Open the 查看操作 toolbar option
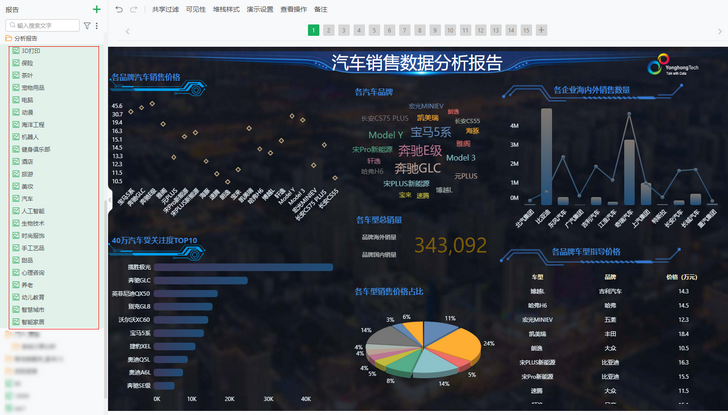Screen dimensions: 728x415 coord(293,9)
